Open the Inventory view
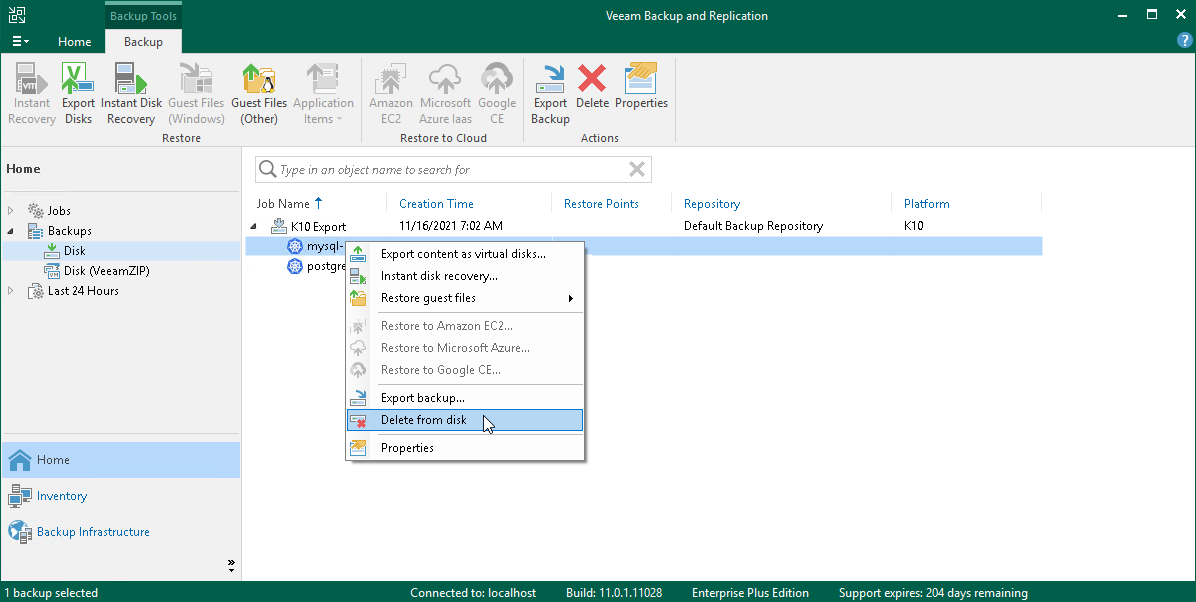Viewport: 1196px width, 602px height. click(x=121, y=496)
